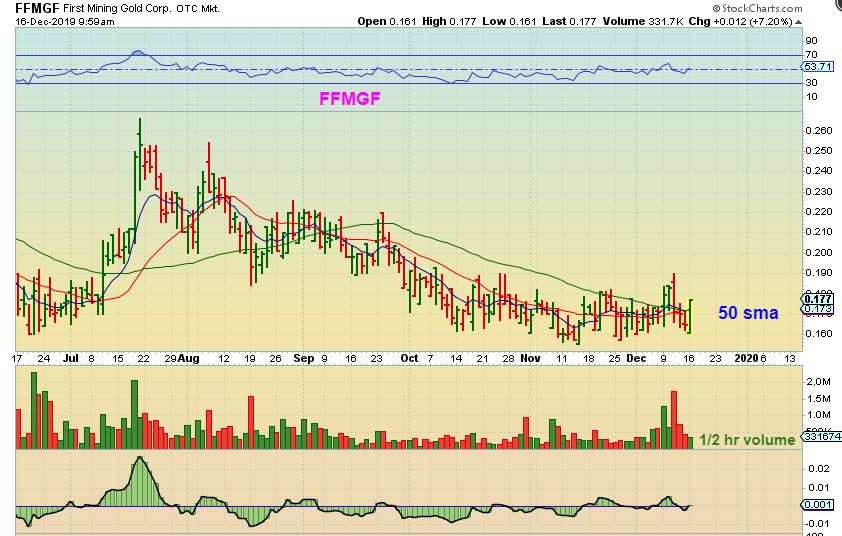Click the 0.230 price axis label

[819, 192]
